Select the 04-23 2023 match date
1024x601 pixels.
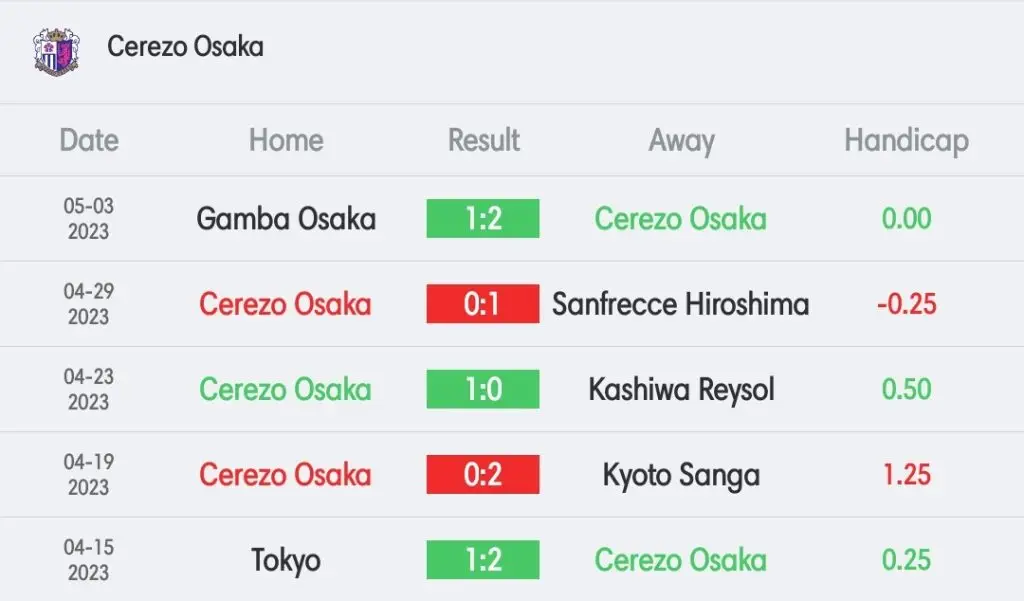(89, 389)
